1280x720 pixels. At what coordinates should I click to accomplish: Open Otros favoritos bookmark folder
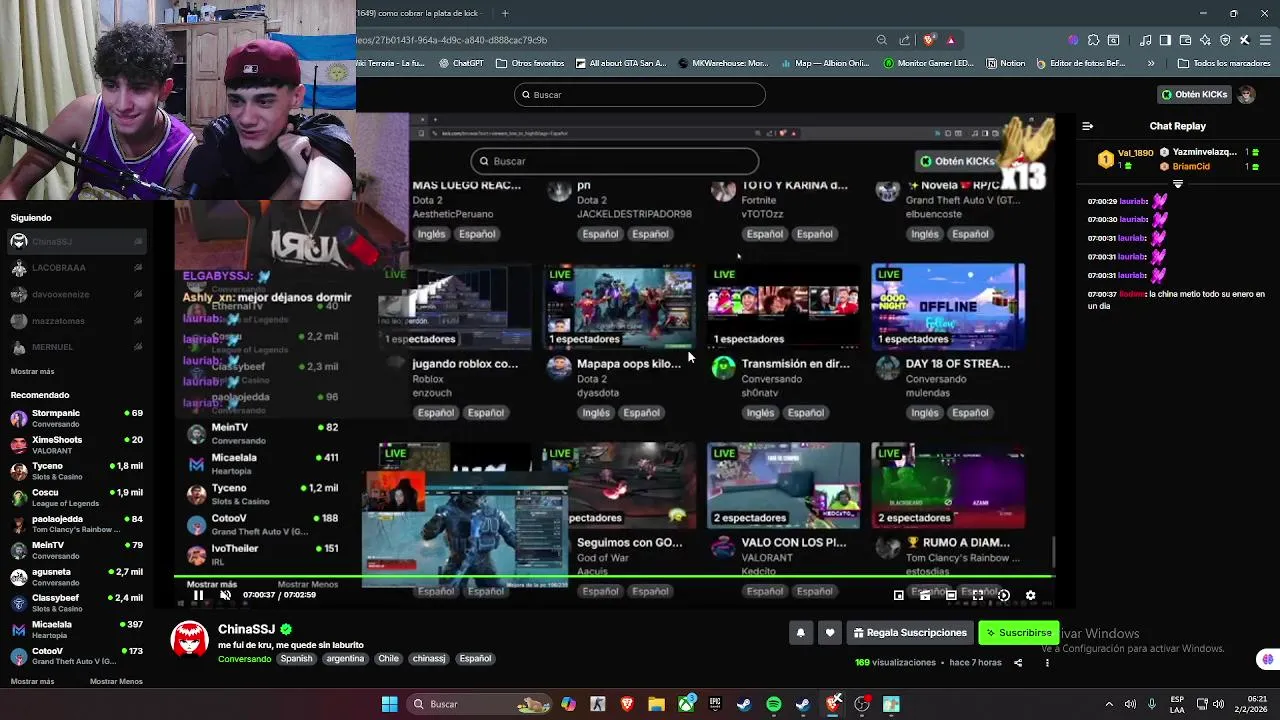[530, 63]
